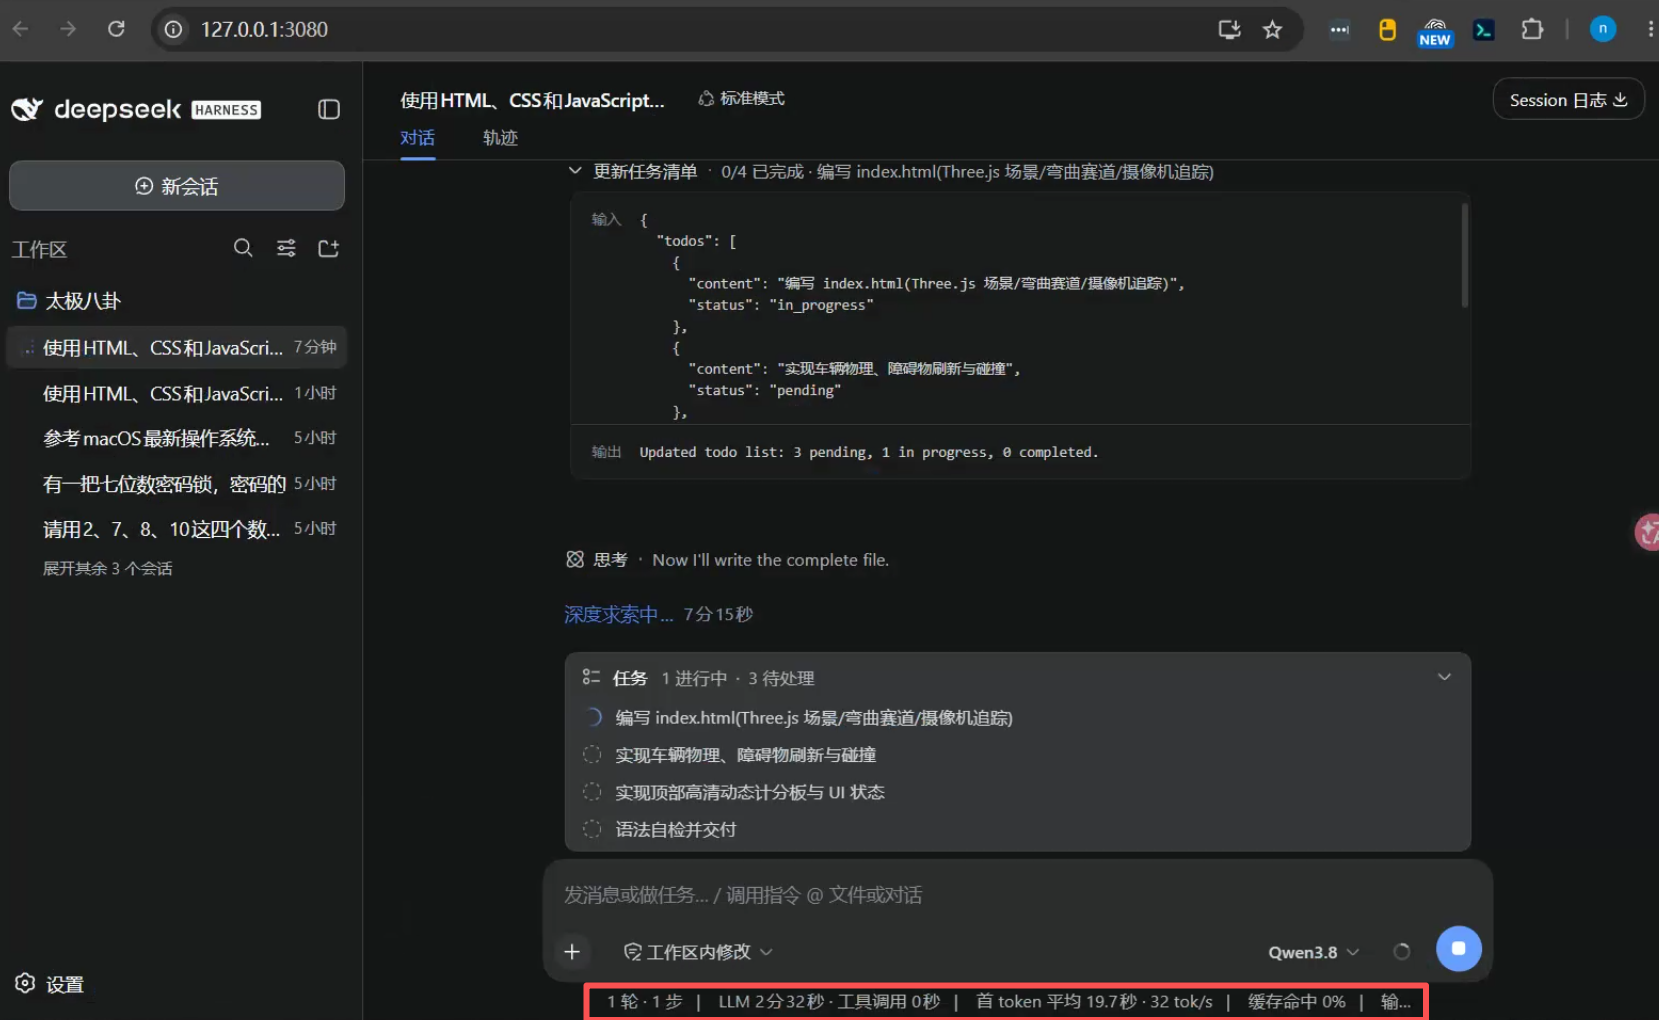The width and height of the screenshot is (1659, 1020).
Task: Collapse the sidebar panel icon
Action: tap(329, 109)
